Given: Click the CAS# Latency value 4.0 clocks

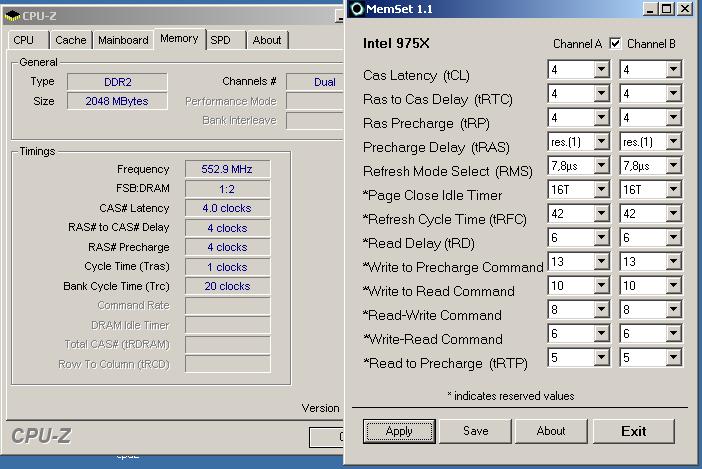Looking at the screenshot, I should 227,208.
